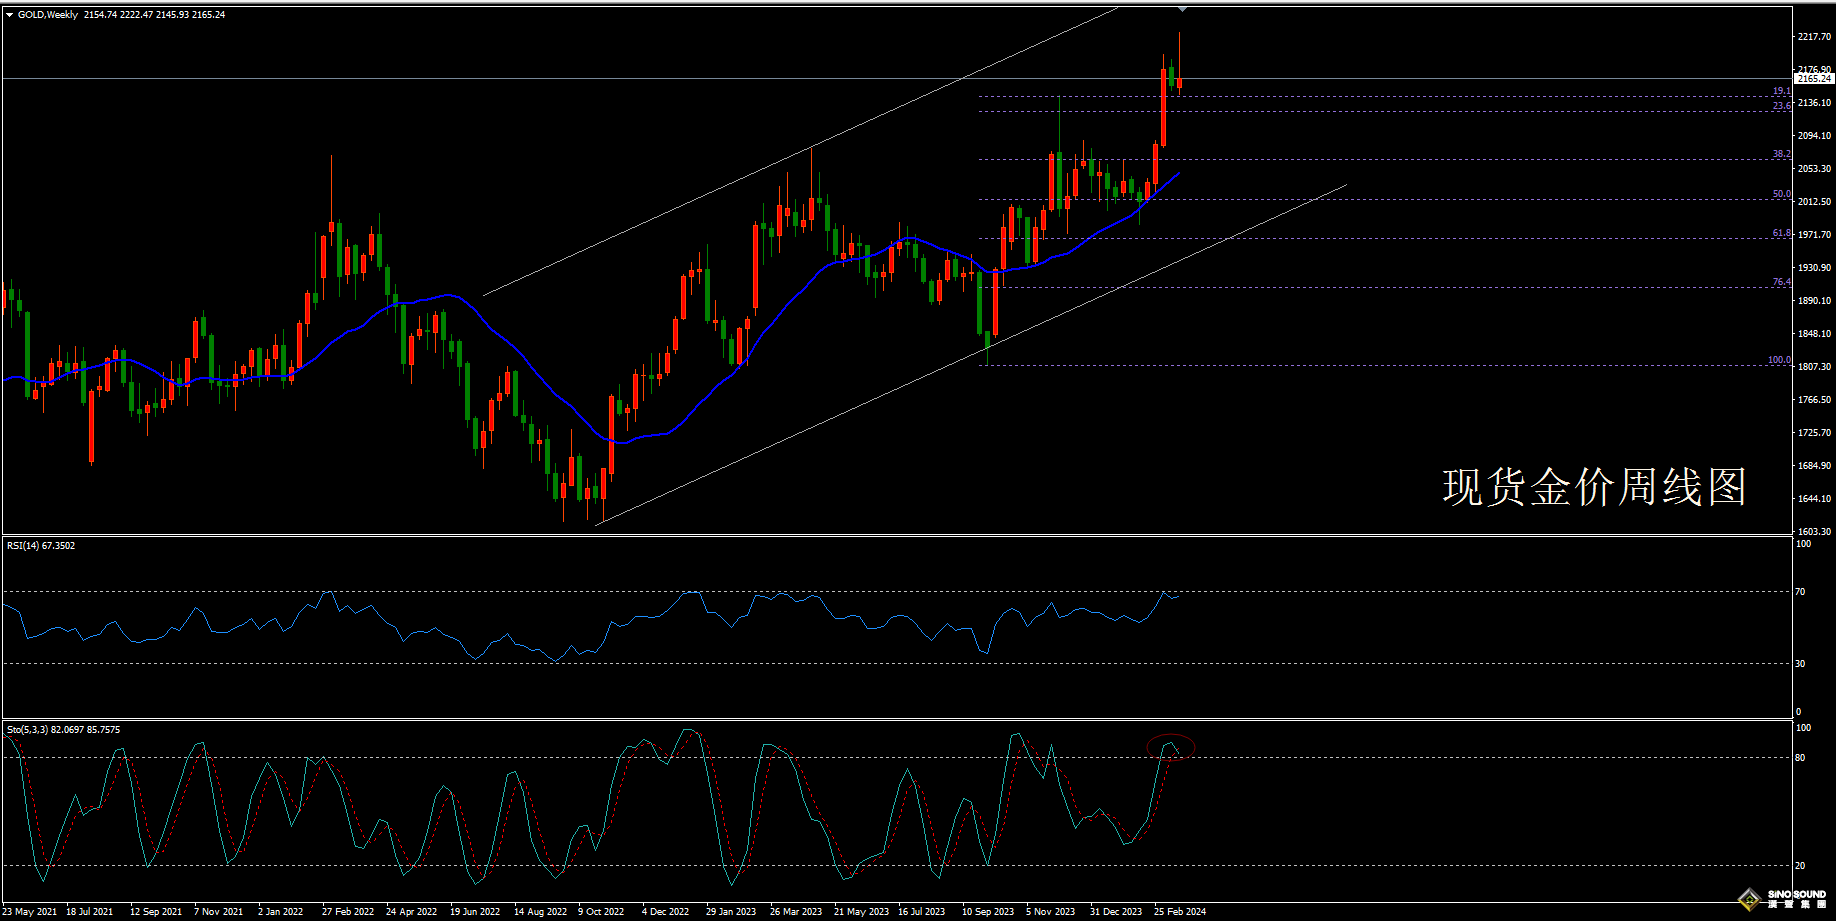Screen dimensions: 1836x921
Task: Select the RSI(14) indicator label
Action: click(x=40, y=546)
